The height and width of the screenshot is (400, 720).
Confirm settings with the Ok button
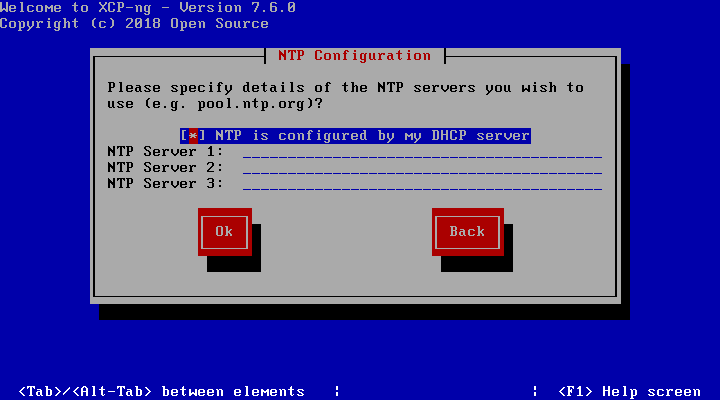225,232
